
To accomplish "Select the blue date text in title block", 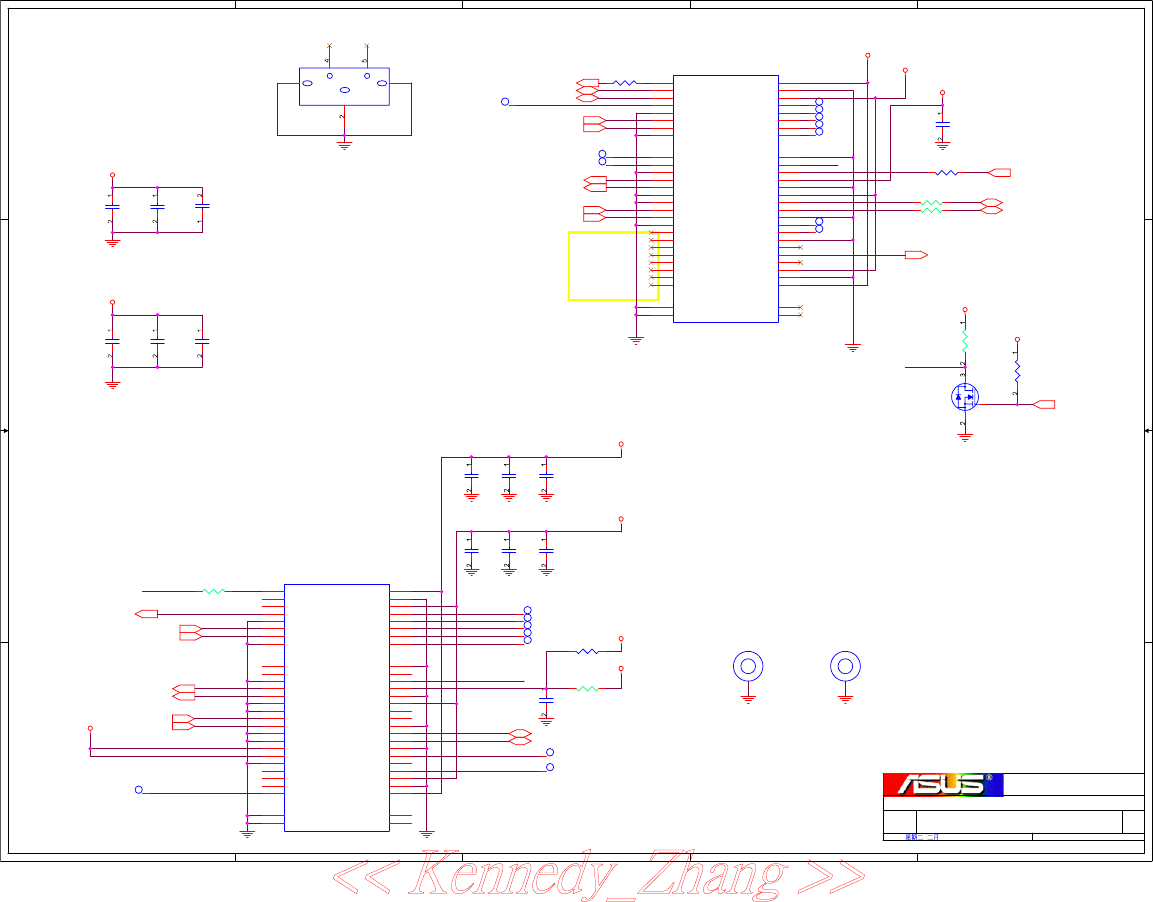I will [922, 837].
